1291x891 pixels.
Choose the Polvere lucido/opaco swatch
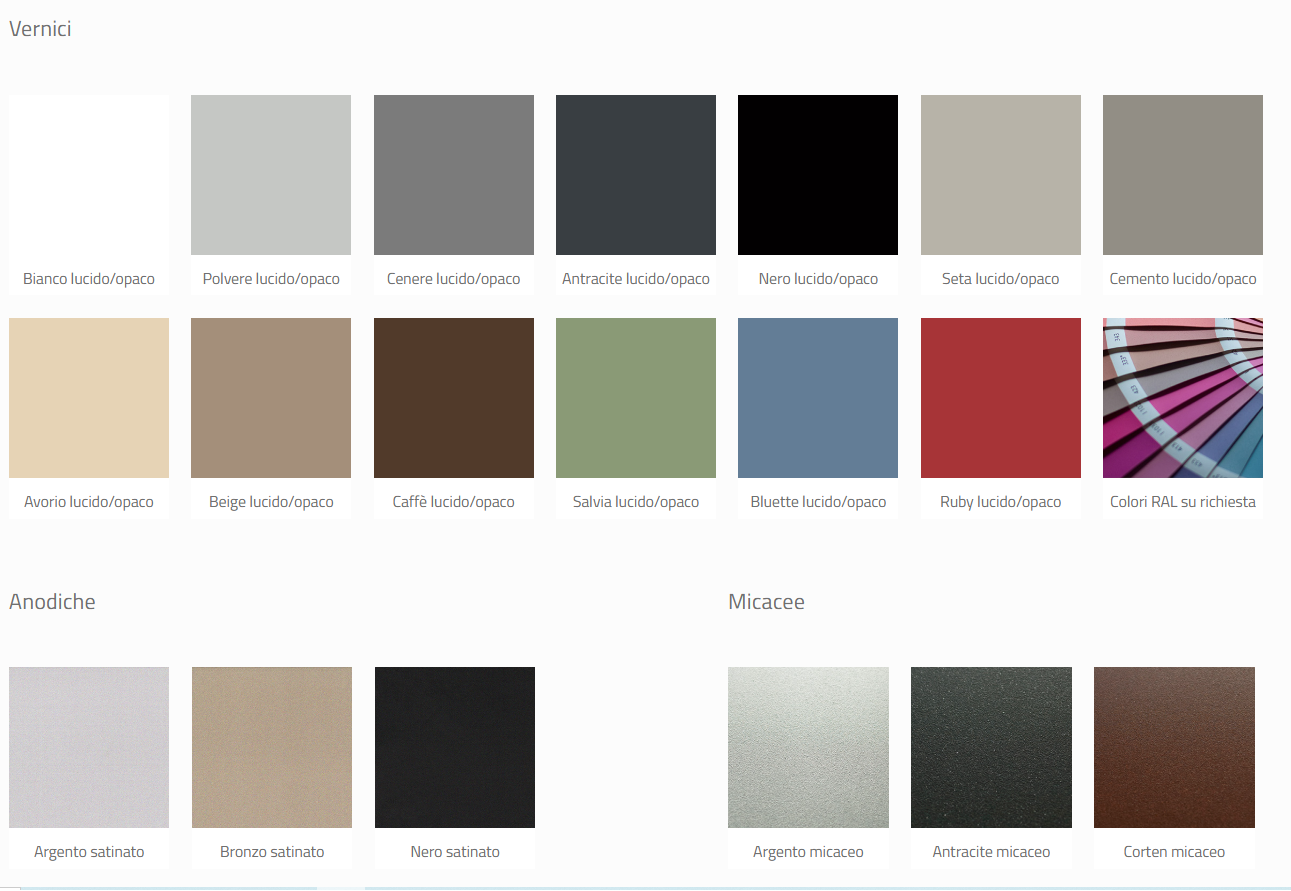[x=271, y=175]
